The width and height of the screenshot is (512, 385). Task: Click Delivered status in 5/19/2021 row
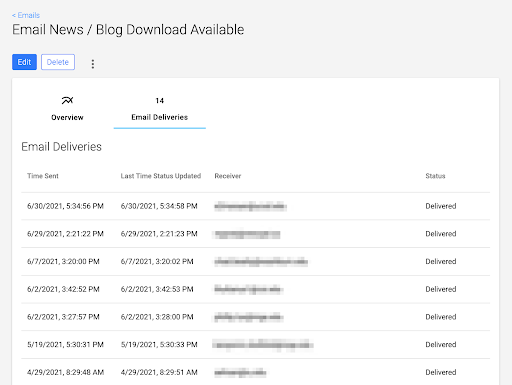441,344
